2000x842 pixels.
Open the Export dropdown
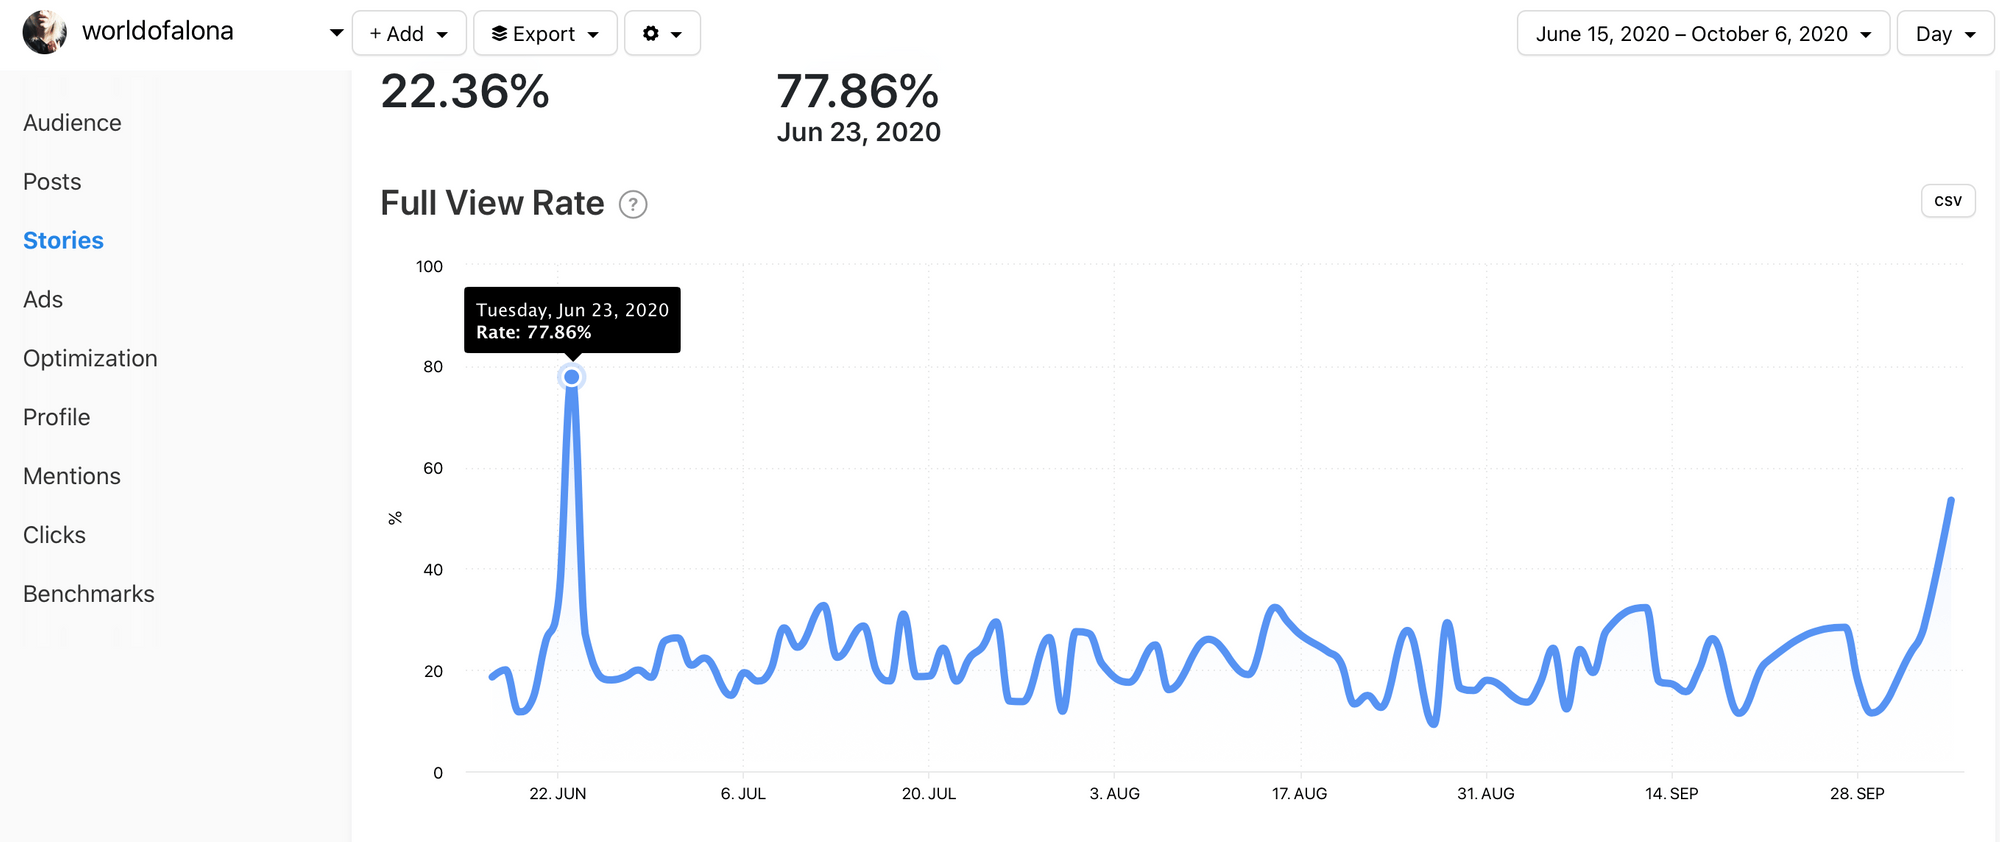(544, 34)
